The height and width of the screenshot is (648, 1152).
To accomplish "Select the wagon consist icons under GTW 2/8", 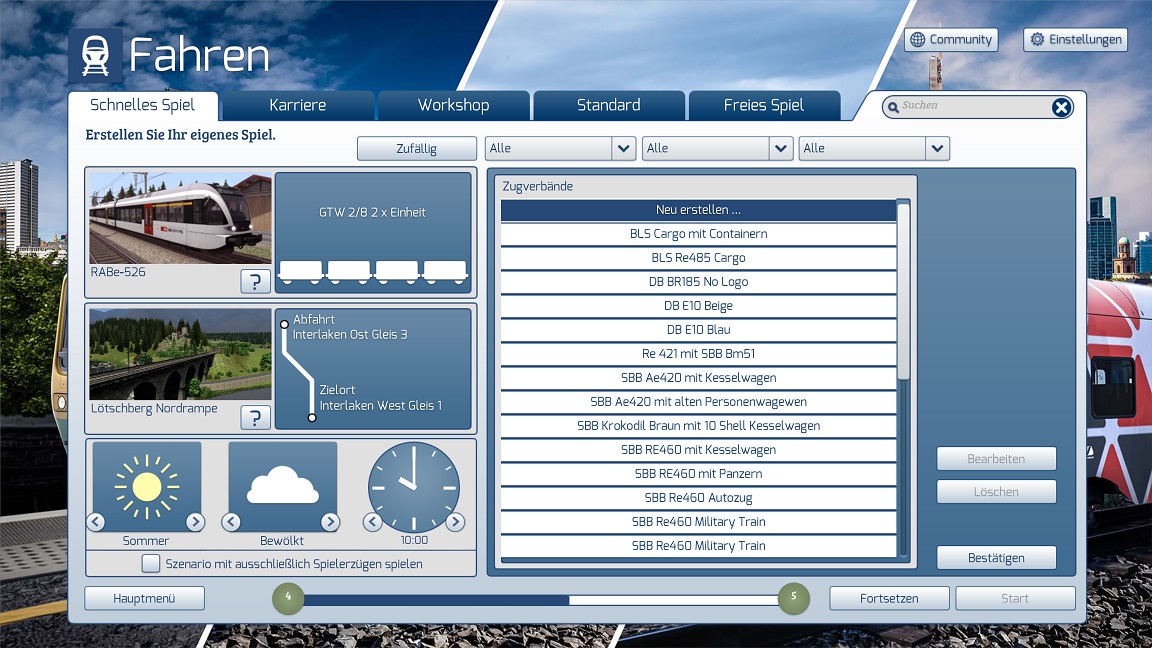I will tap(372, 272).
